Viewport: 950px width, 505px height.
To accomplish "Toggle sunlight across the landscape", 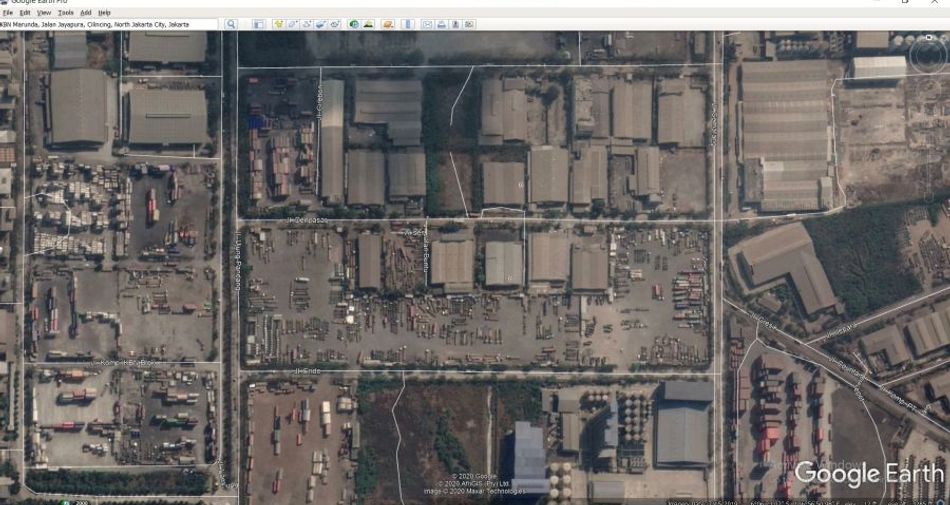I will [368, 24].
